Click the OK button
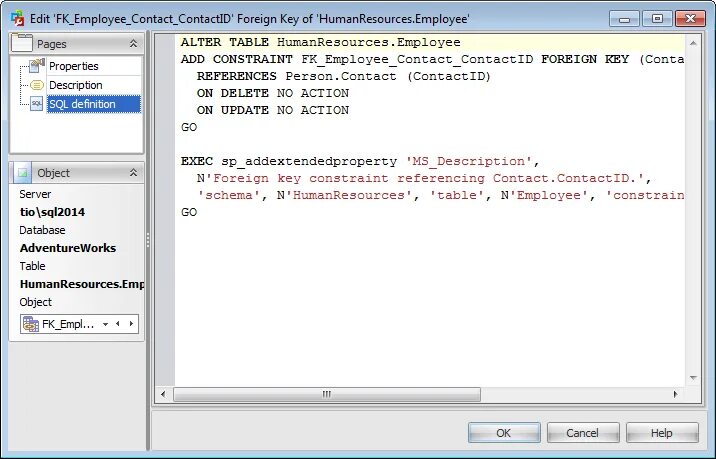The width and height of the screenshot is (716, 459). pyautogui.click(x=504, y=433)
